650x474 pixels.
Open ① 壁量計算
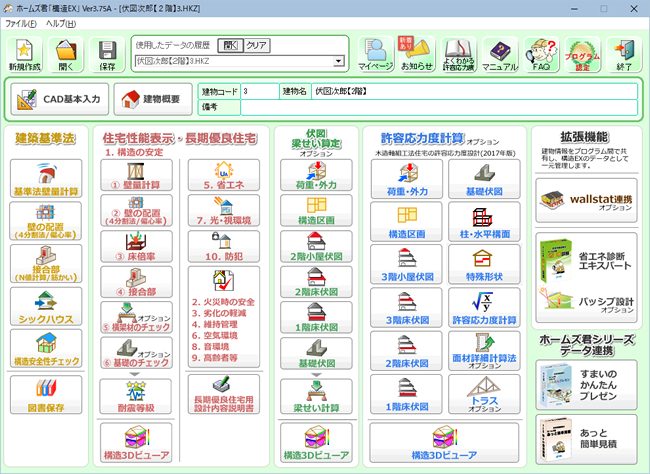(x=136, y=175)
